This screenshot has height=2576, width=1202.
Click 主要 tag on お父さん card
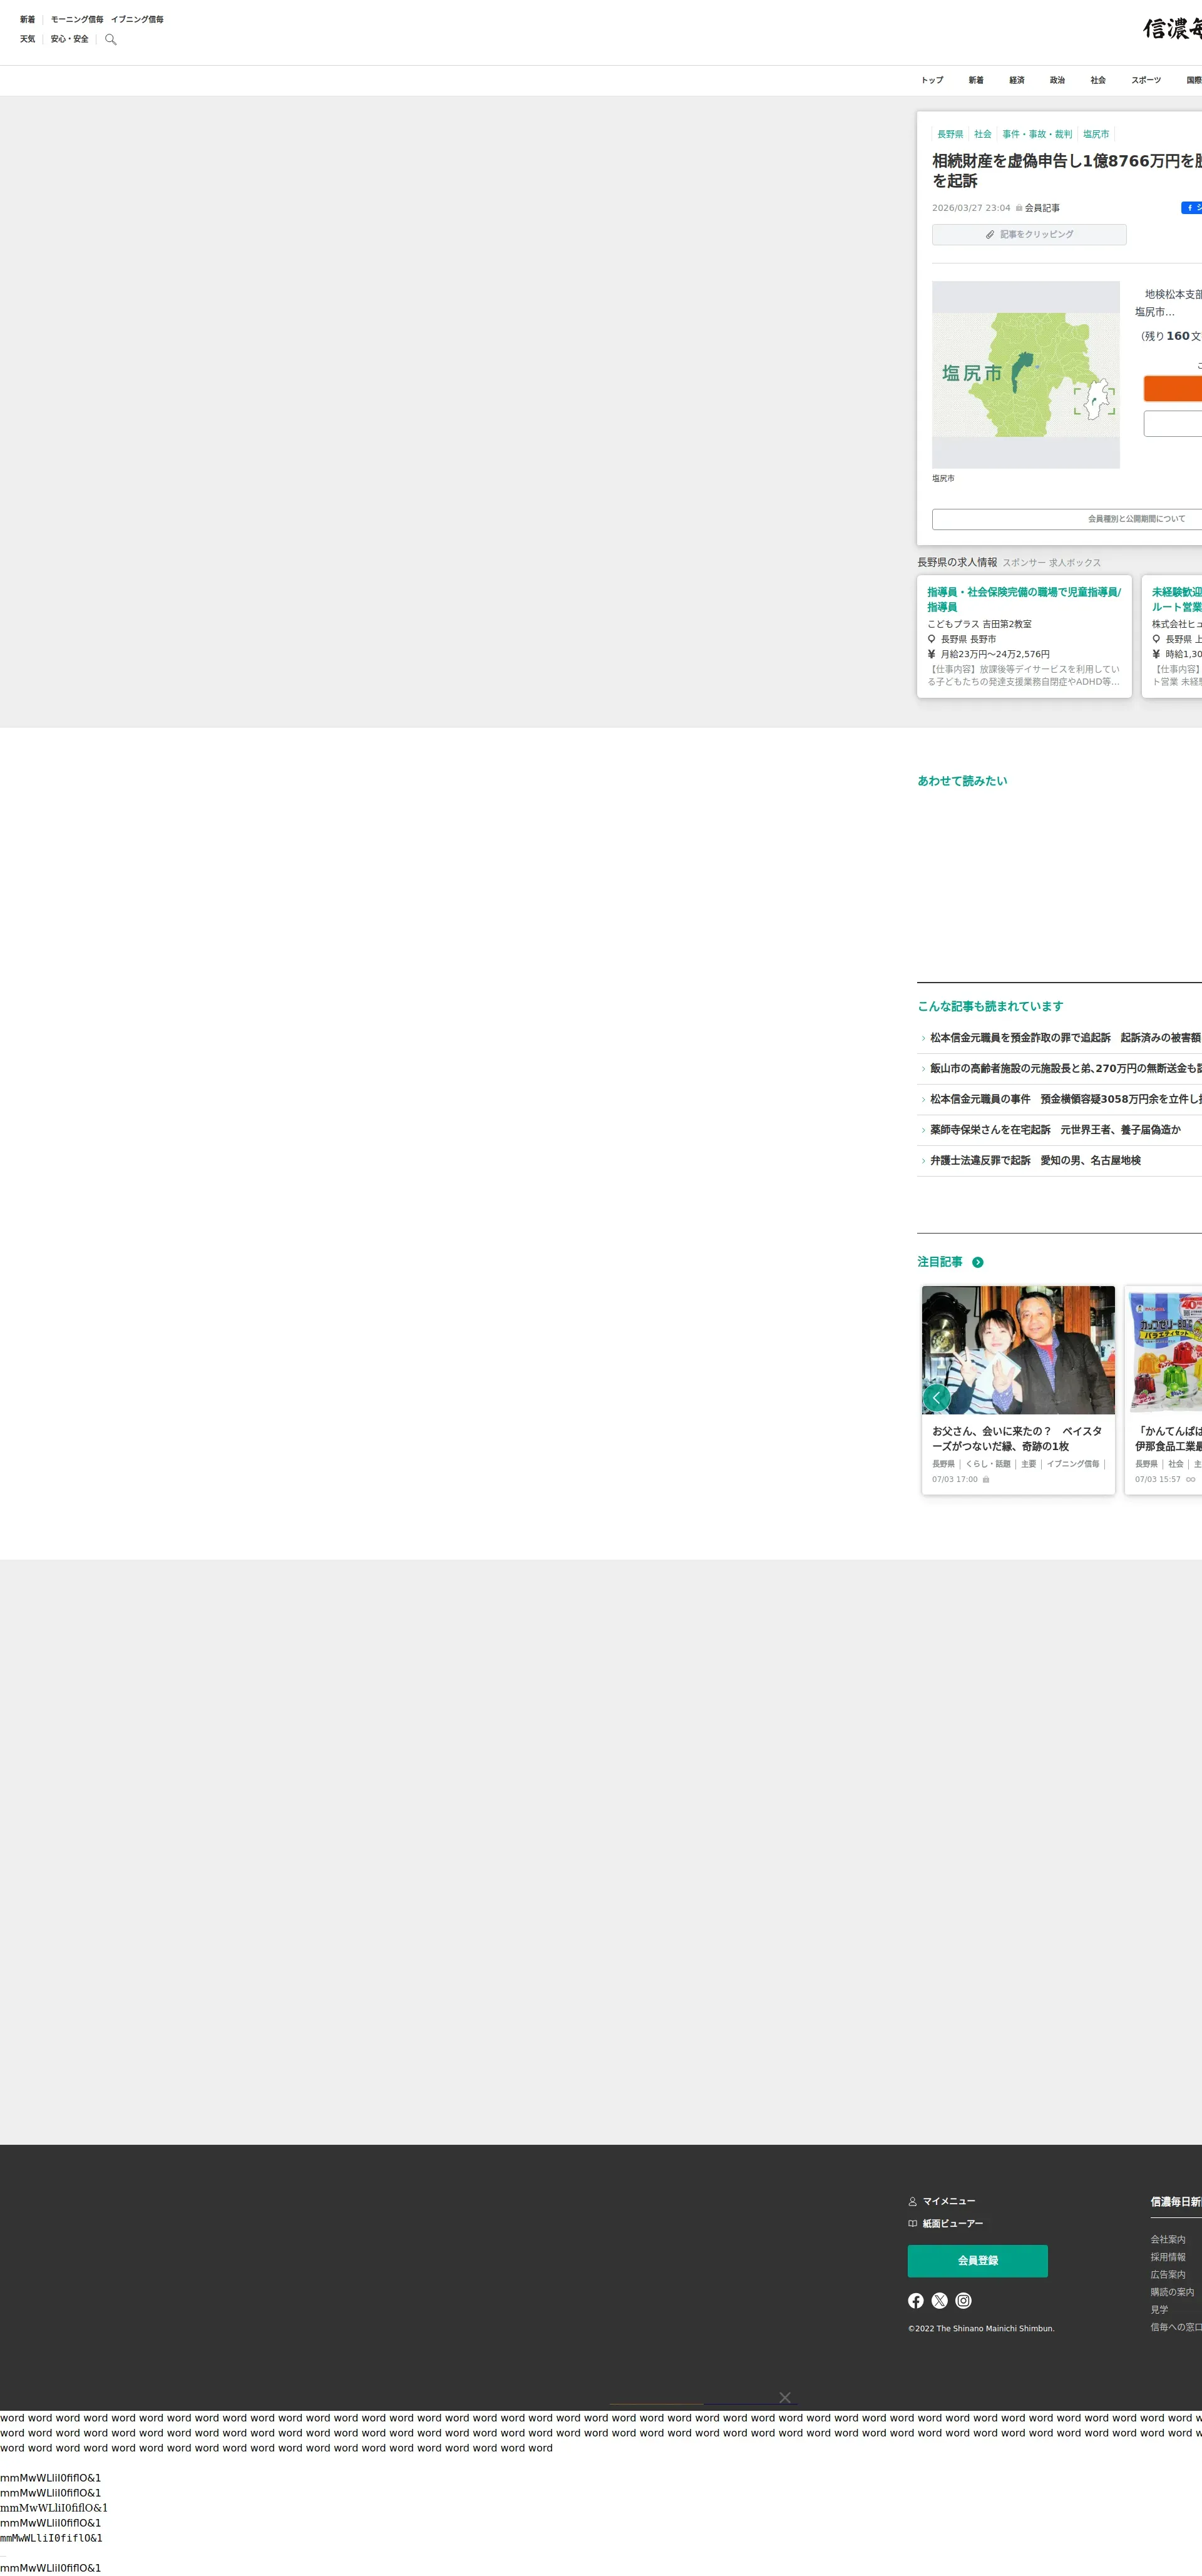(x=1029, y=1464)
